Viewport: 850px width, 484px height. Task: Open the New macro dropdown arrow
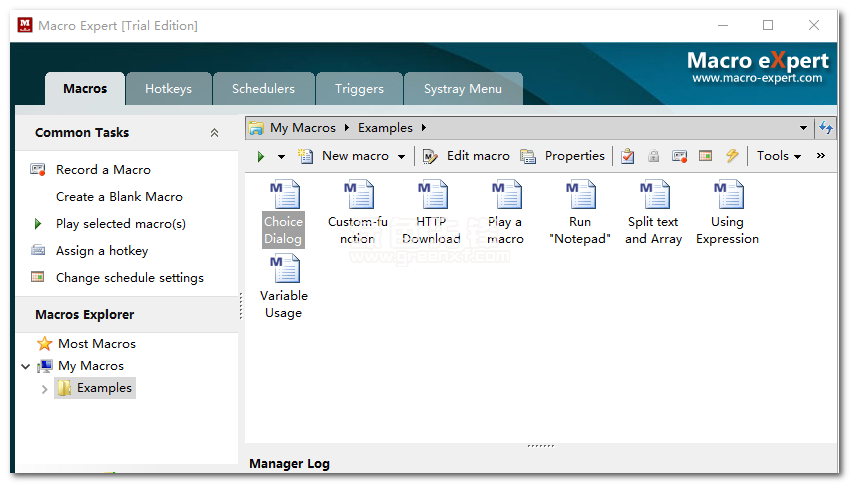click(x=401, y=157)
